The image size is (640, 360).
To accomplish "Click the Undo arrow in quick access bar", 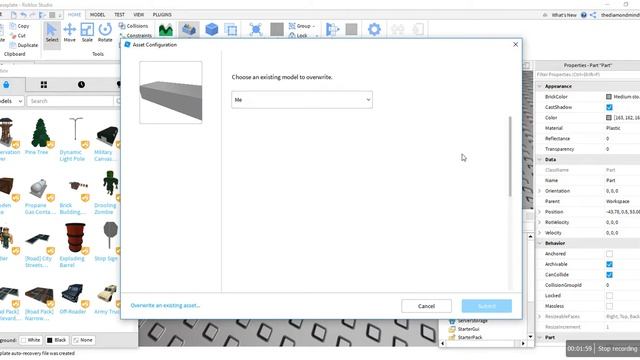I will pyautogui.click(x=23, y=15).
